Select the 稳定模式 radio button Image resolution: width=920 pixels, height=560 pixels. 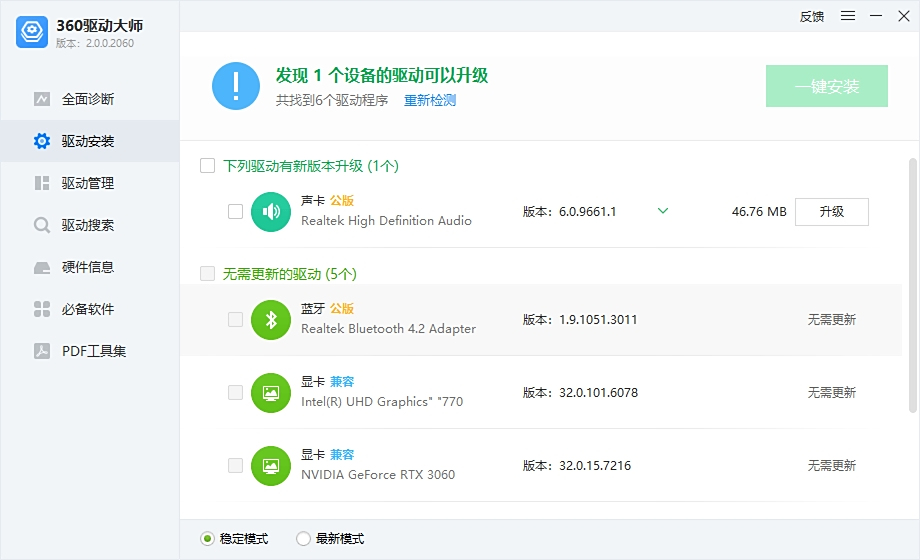point(207,539)
